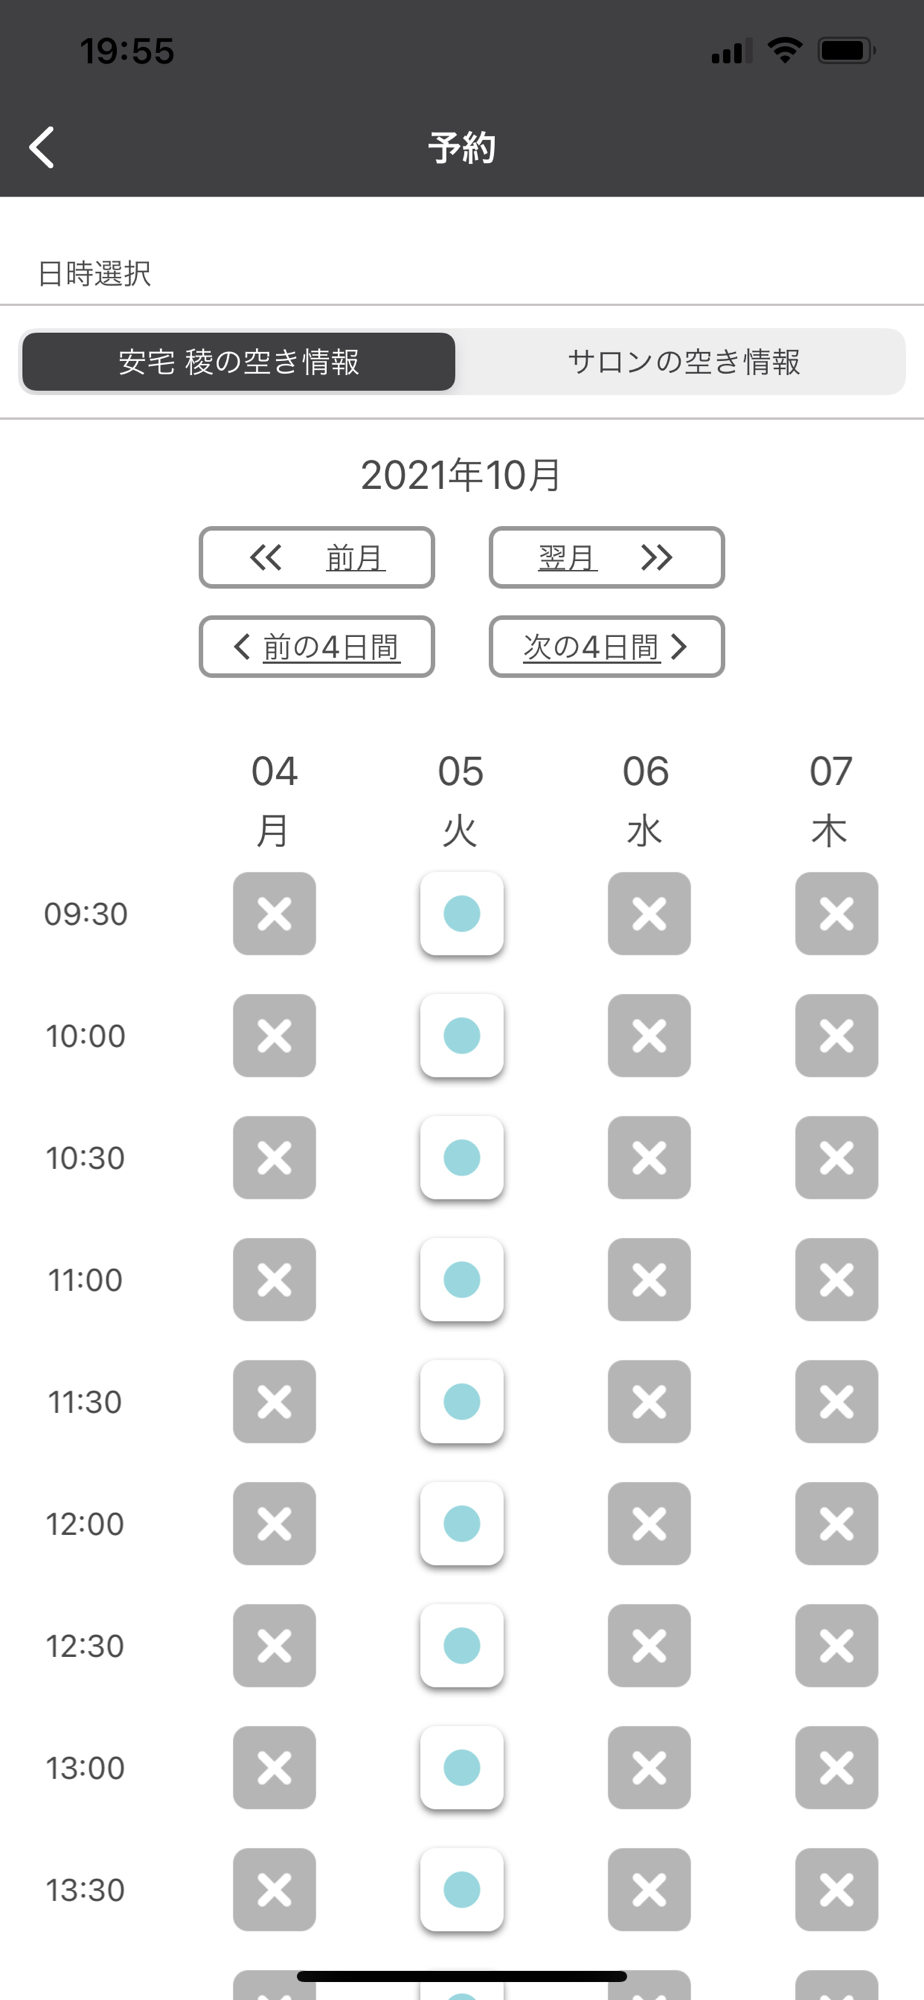Go back using the header chevron
The image size is (924, 2000).
(42, 148)
